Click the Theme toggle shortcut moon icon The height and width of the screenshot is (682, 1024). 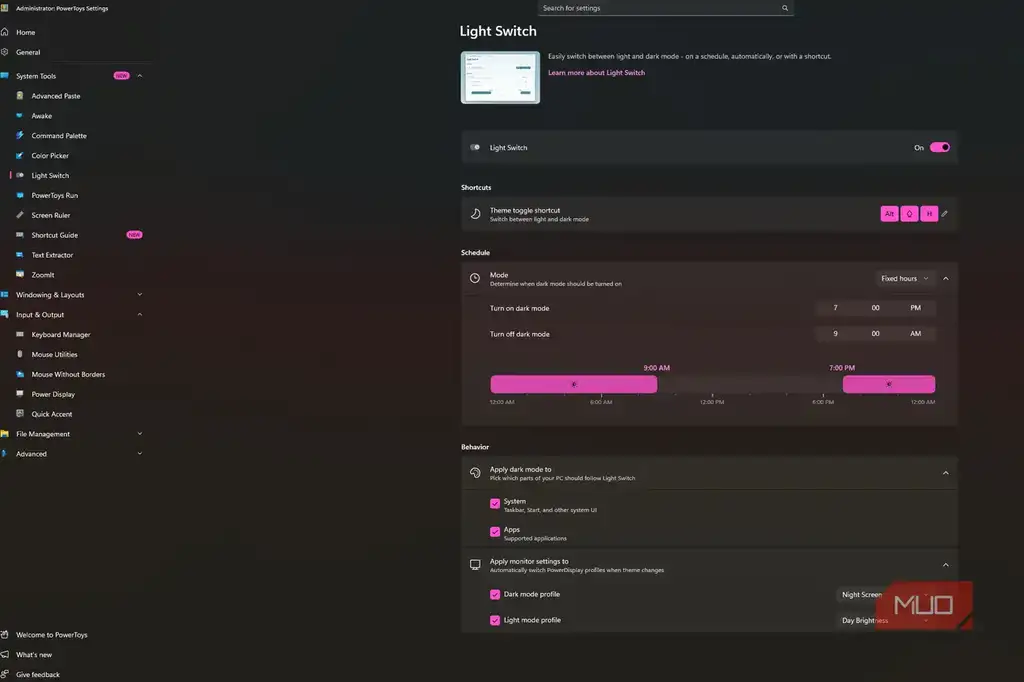pos(475,214)
